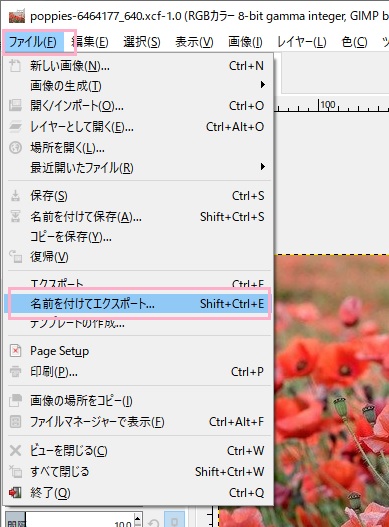Click the printer icon beside 印刷(P)
Screen dimensions: 389x527
tap(15, 372)
